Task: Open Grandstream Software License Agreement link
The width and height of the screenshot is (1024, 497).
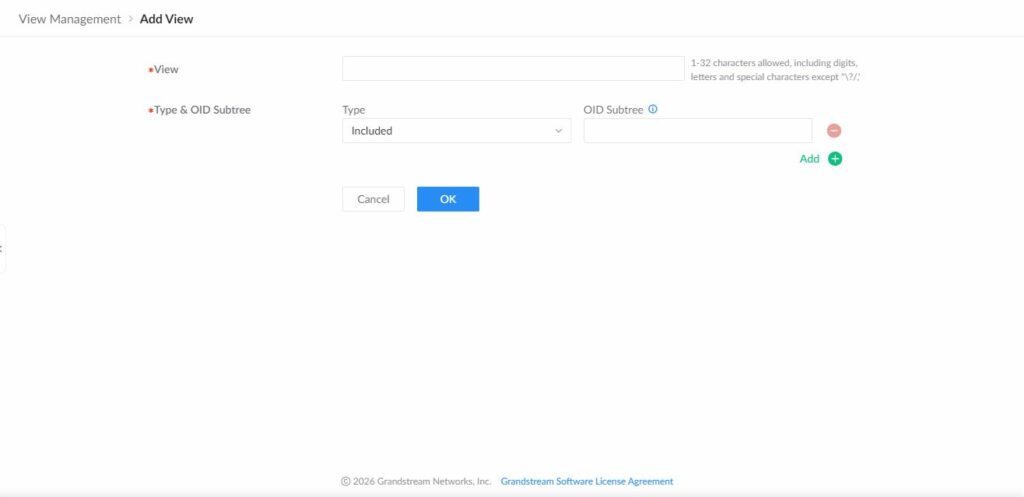Action: (586, 481)
